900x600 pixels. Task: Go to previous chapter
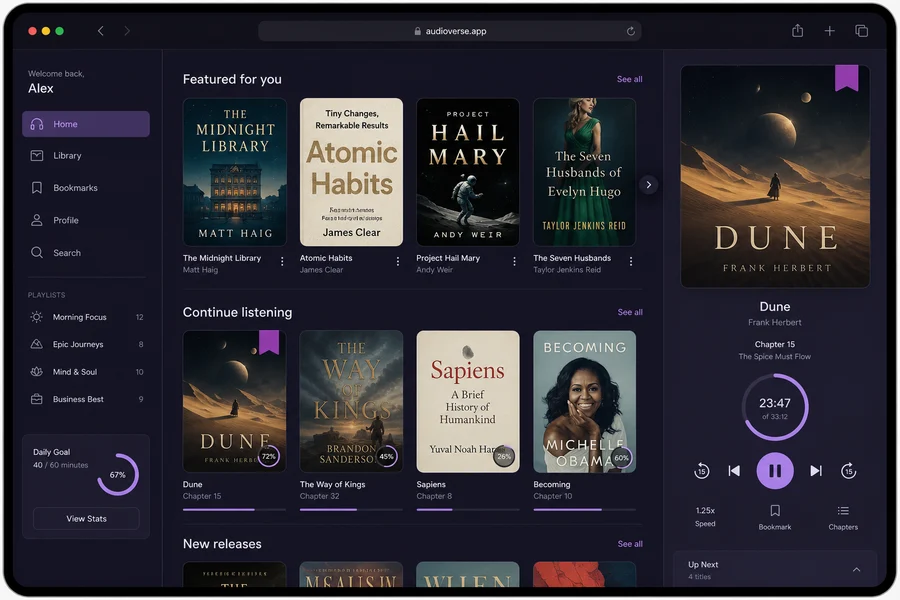pyautogui.click(x=734, y=471)
